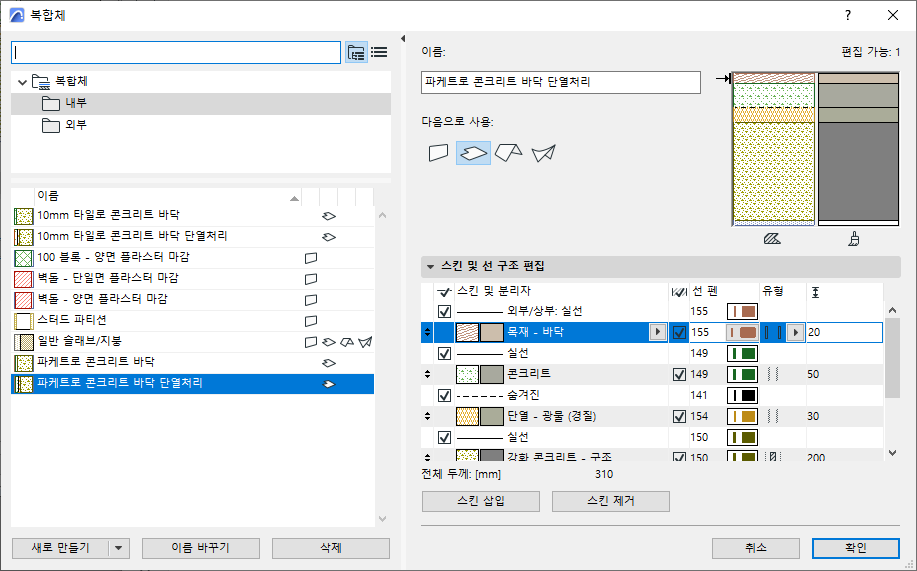This screenshot has height=571, width=917.
Task: Click the 스킨 제거 button
Action: [611, 501]
